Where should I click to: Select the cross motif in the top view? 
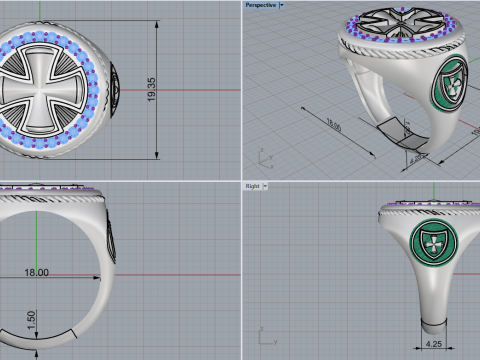39,89
